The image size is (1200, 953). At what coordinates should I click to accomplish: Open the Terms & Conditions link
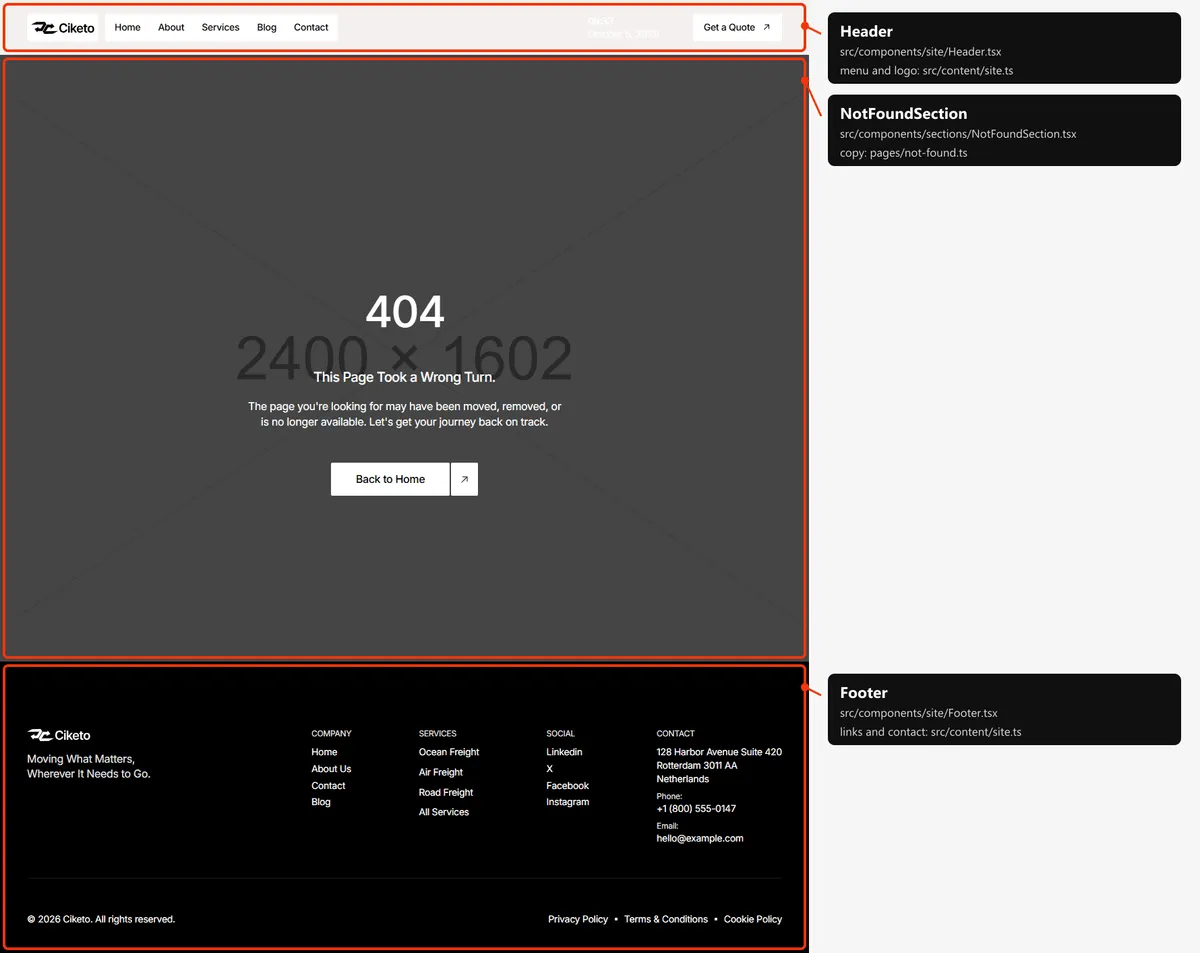pos(666,919)
